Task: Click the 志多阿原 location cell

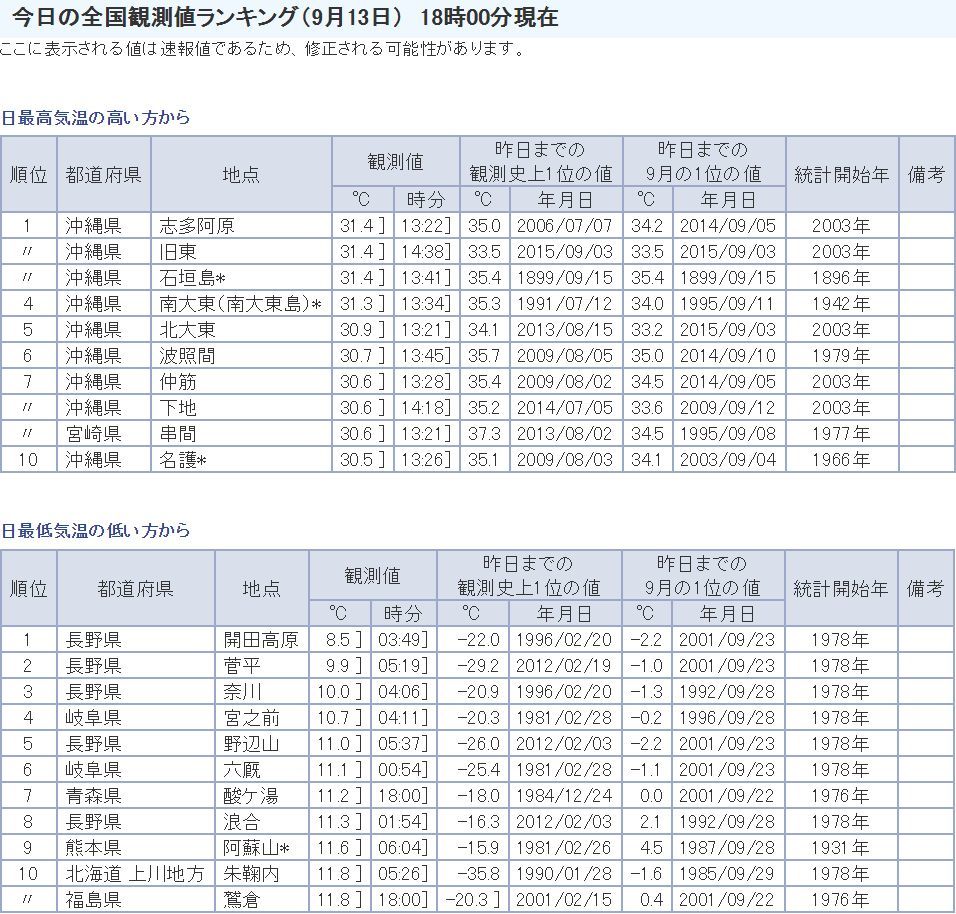Action: pyautogui.click(x=197, y=226)
